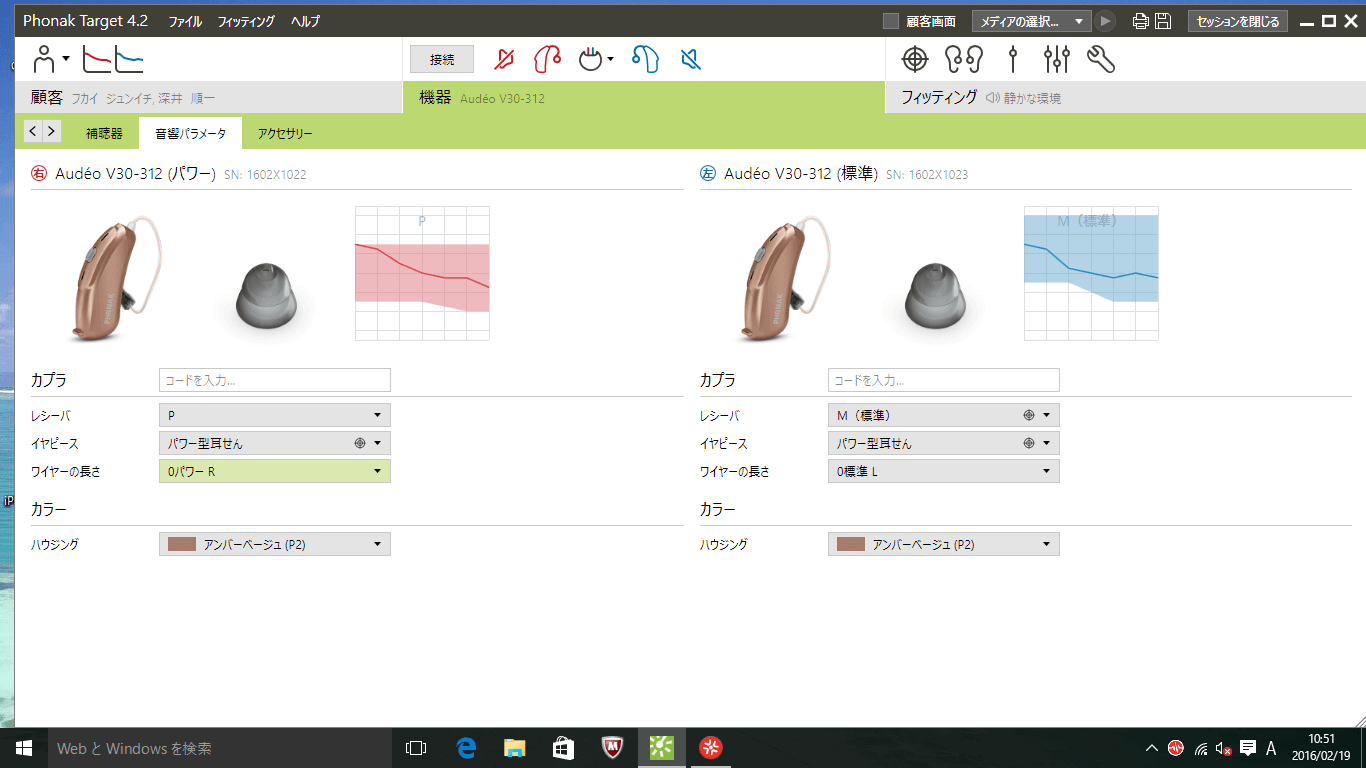Image resolution: width=1366 pixels, height=768 pixels.
Task: Open the feedback test target icon
Action: [915, 60]
